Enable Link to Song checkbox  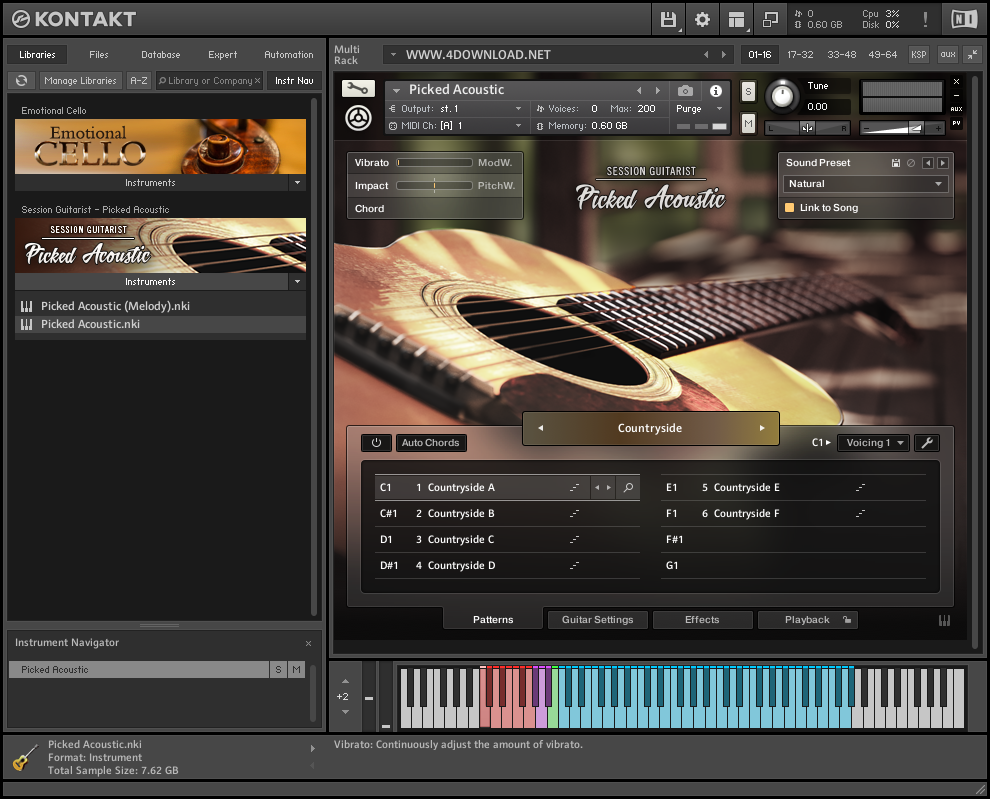click(789, 208)
